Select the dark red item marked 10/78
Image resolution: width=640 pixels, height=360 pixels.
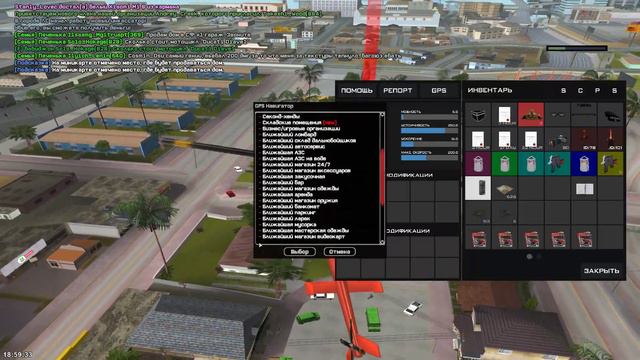[584, 139]
